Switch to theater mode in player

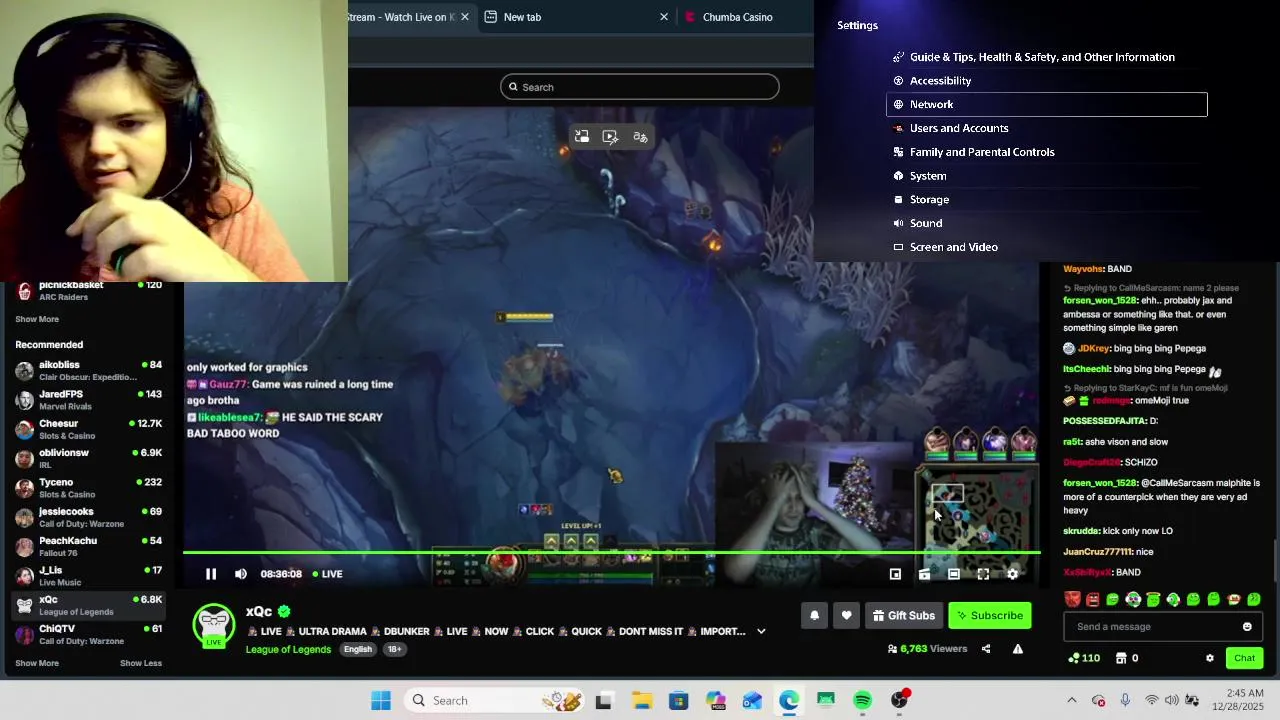(x=954, y=574)
